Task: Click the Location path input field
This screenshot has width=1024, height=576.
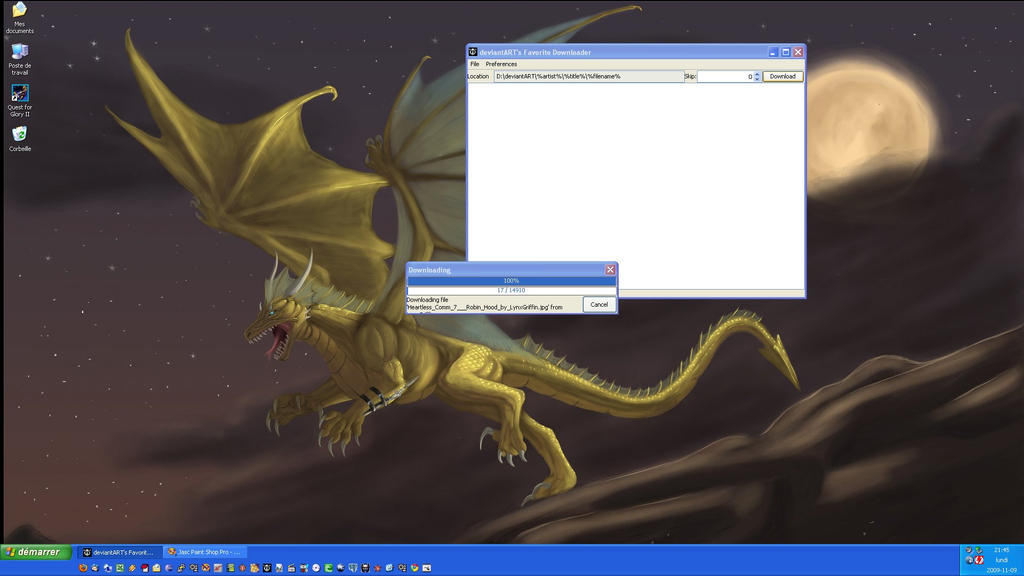Action: coord(590,76)
